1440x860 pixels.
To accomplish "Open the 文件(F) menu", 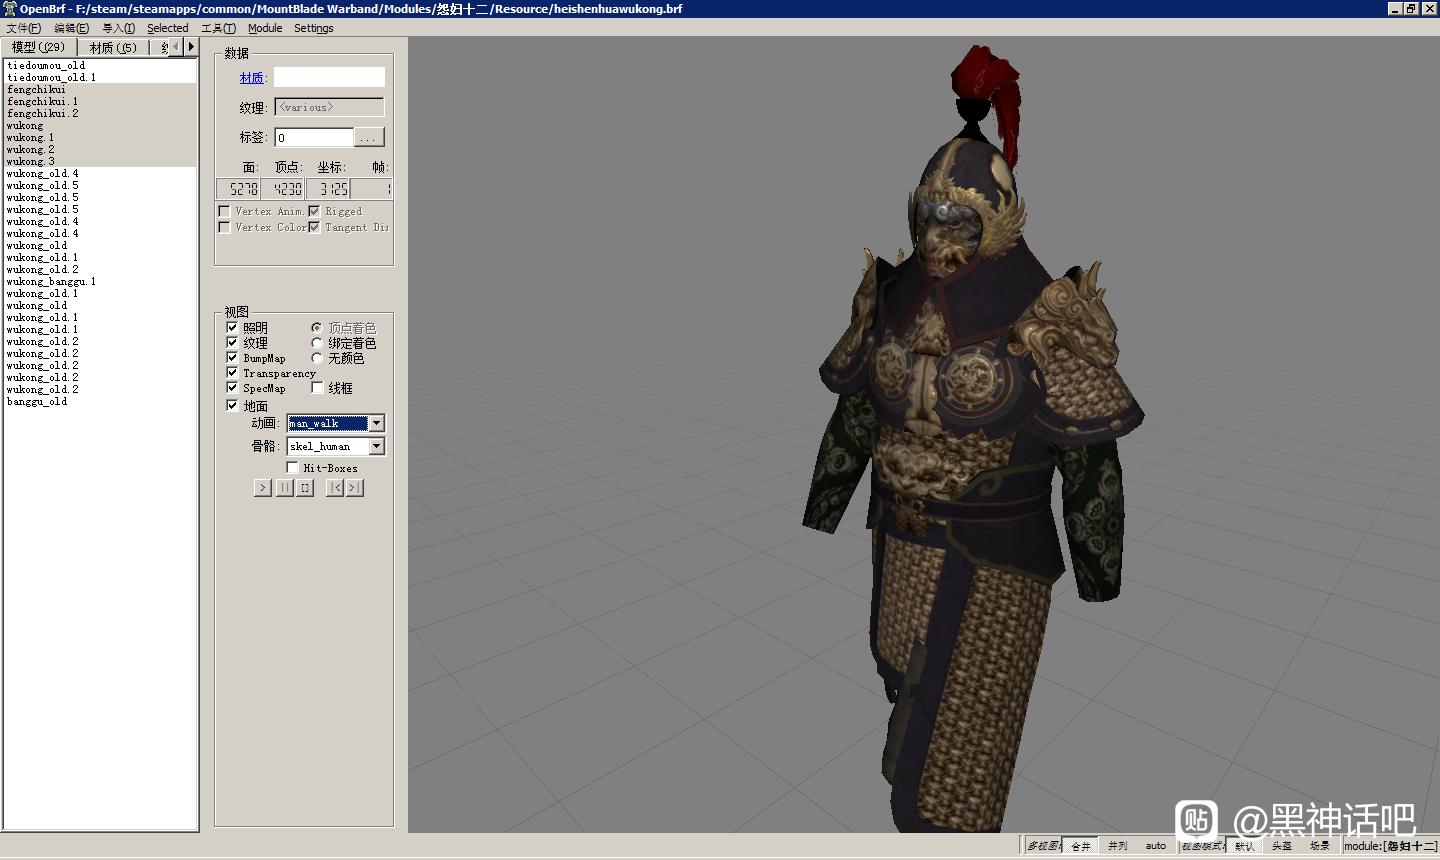I will point(24,28).
